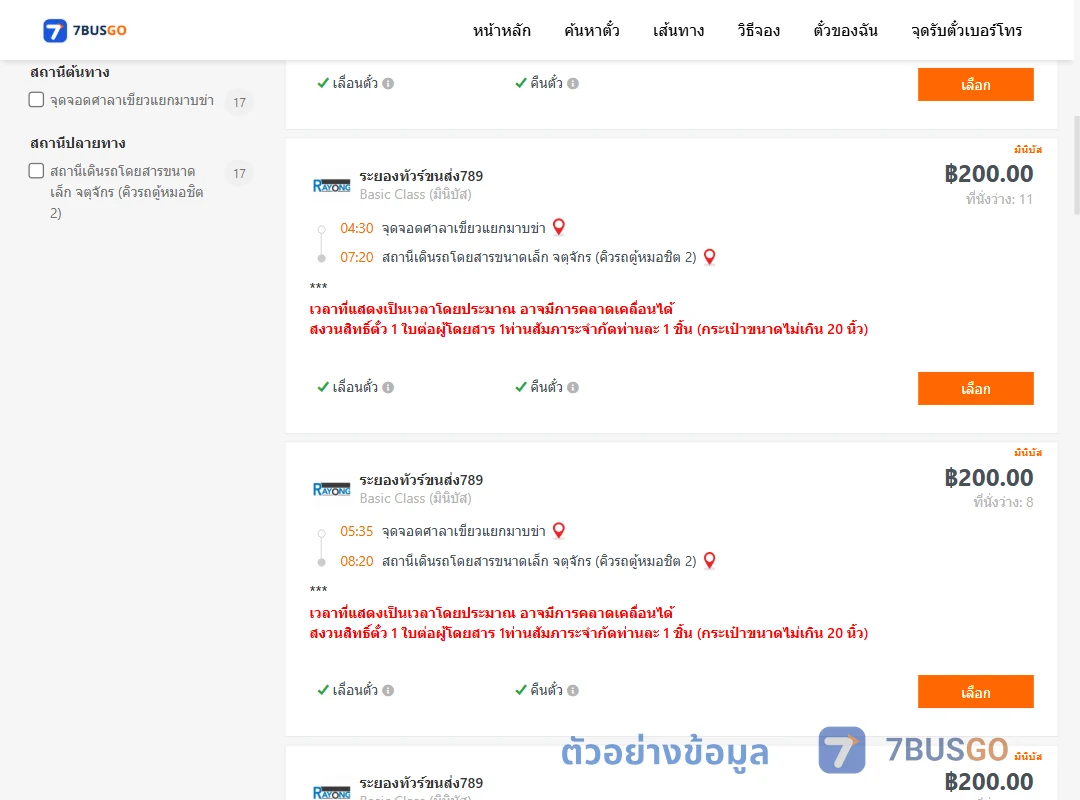Click info icon beside คืนตั๋ว in 05:35 card
The height and width of the screenshot is (800, 1080).
click(x=573, y=690)
